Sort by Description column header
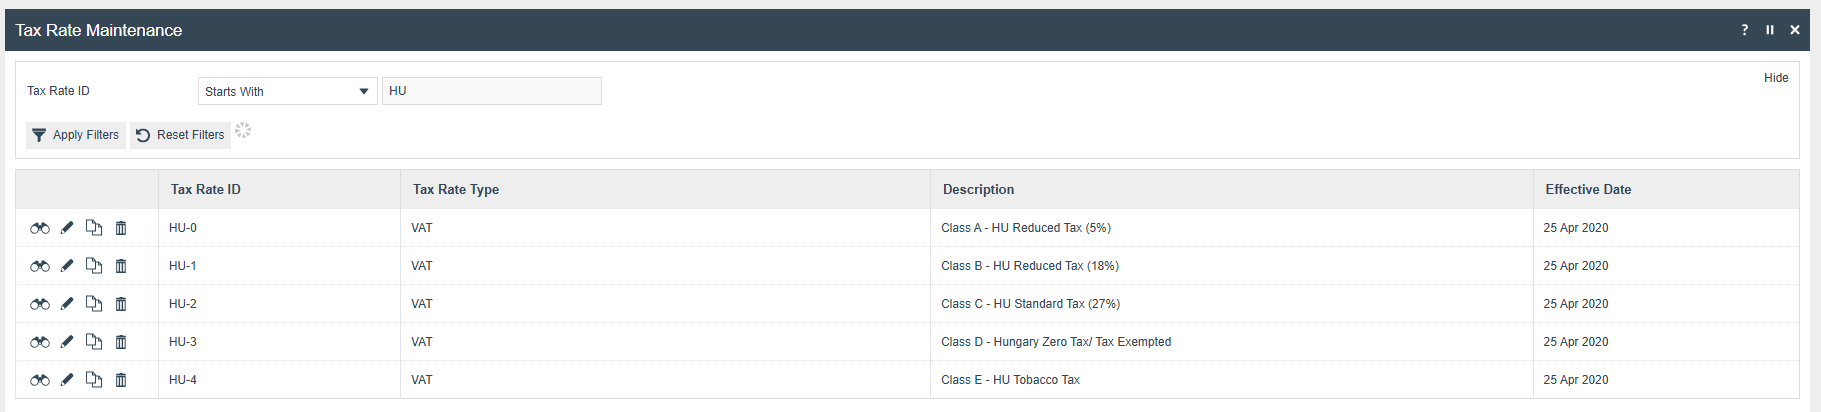The height and width of the screenshot is (412, 1821). [x=978, y=189]
